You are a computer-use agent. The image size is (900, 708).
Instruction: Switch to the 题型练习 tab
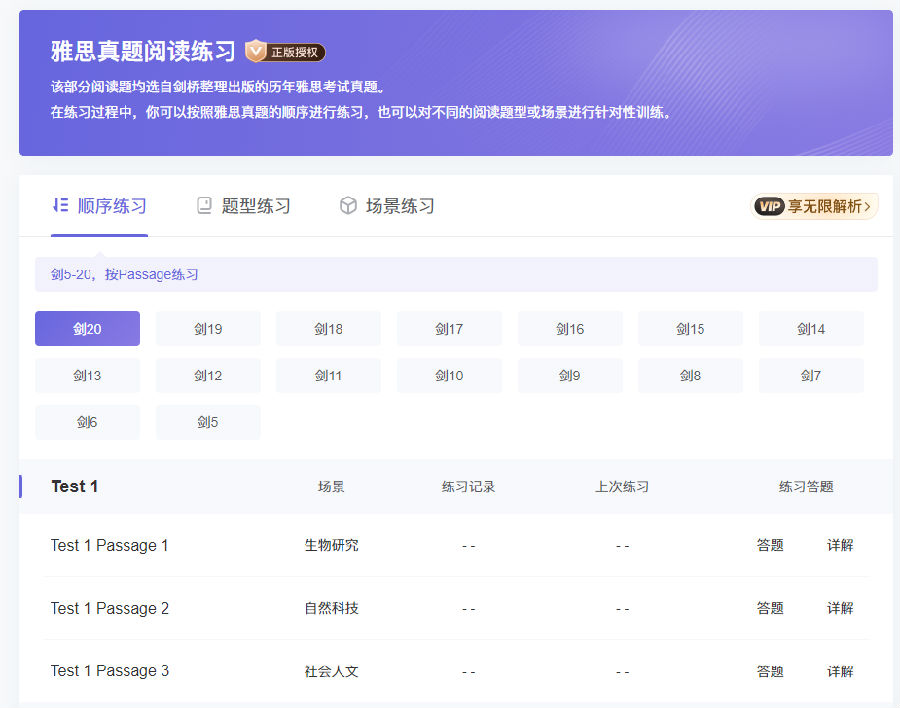(x=256, y=206)
